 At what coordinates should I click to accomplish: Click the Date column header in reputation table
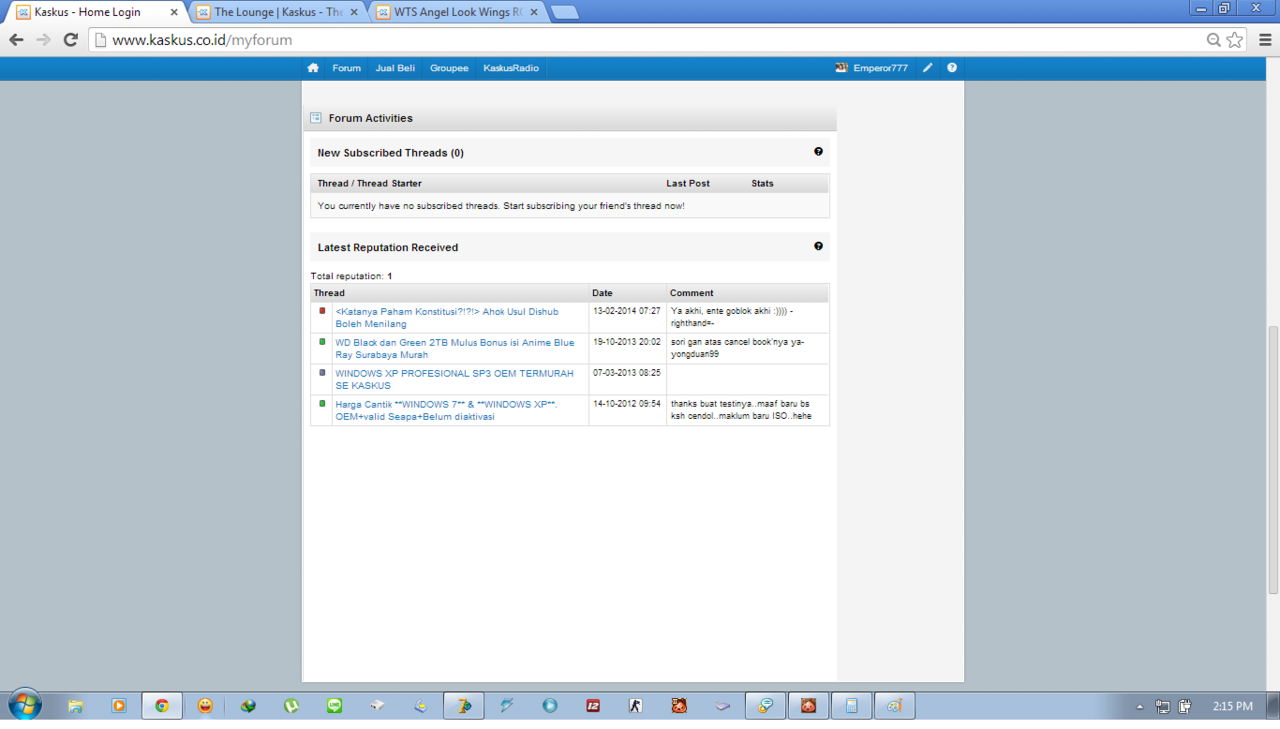(602, 293)
